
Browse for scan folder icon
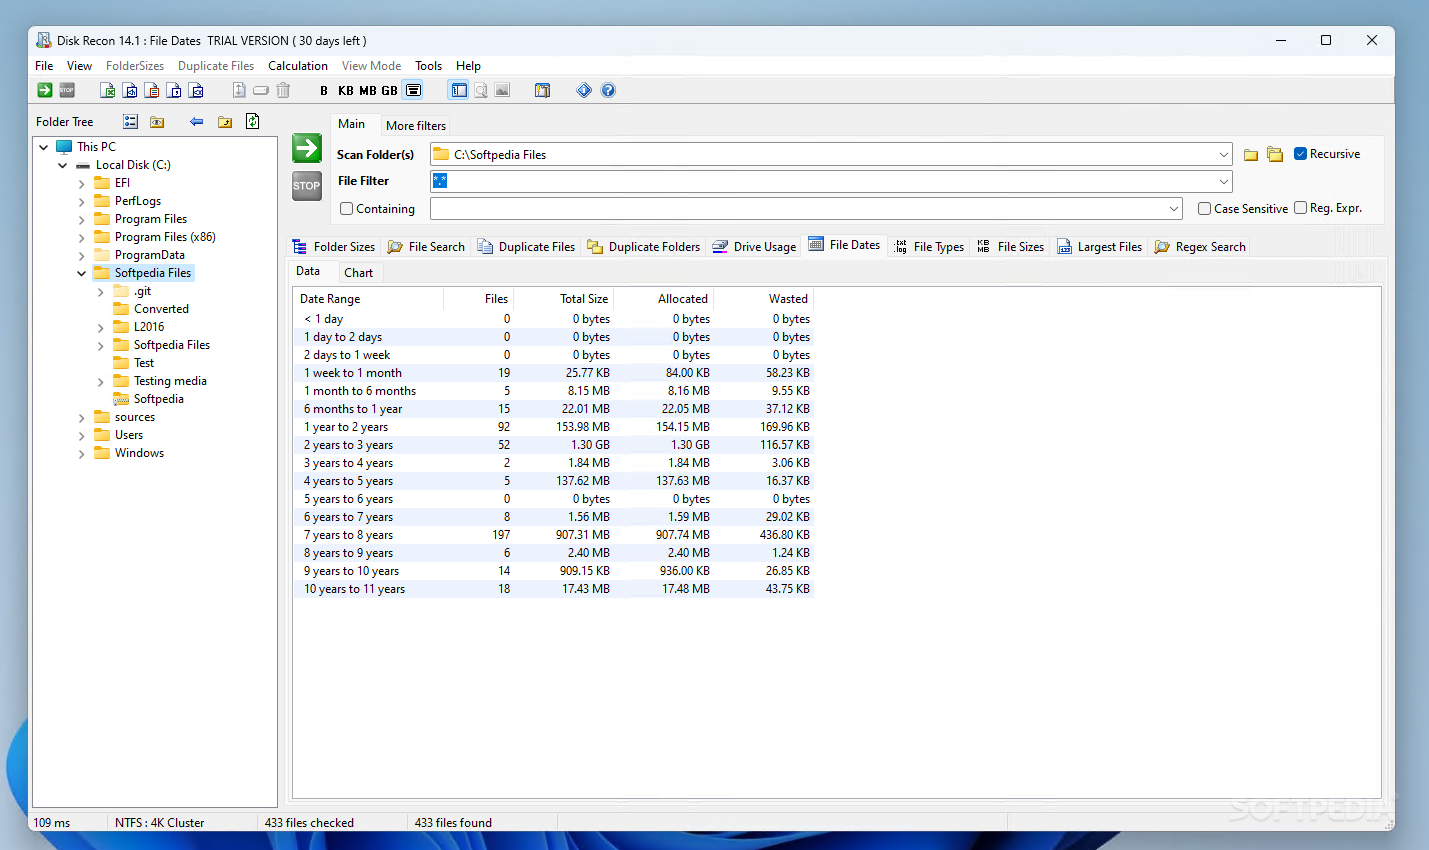1251,155
